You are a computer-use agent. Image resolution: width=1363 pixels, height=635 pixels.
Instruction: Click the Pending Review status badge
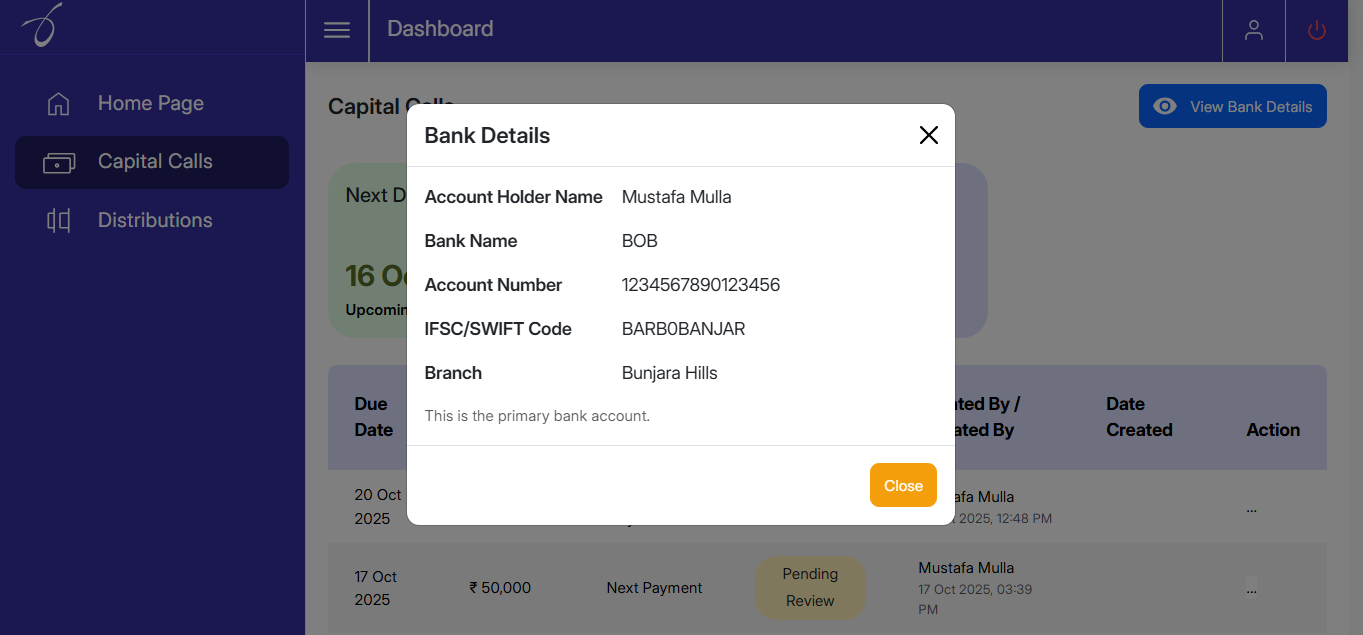coord(810,588)
